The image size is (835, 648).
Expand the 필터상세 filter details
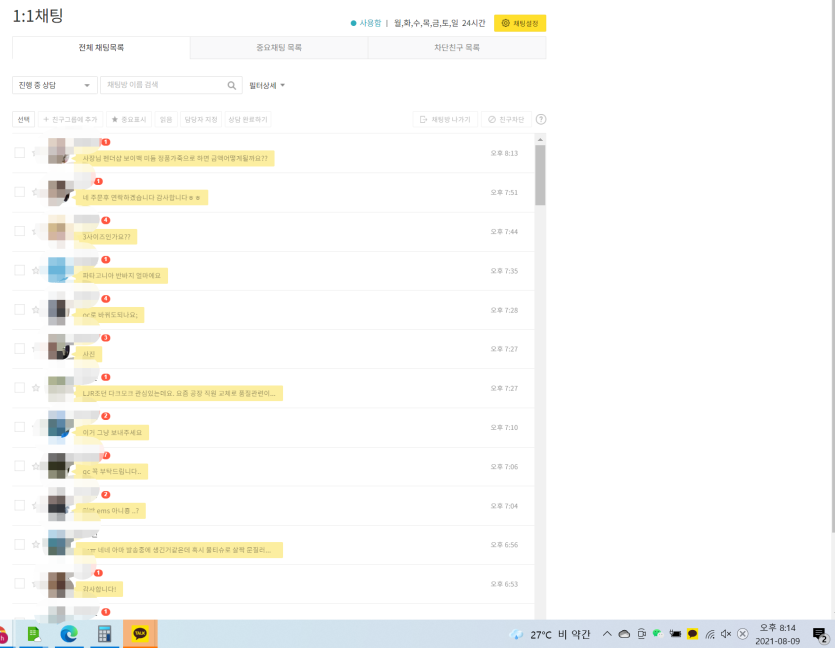(267, 85)
